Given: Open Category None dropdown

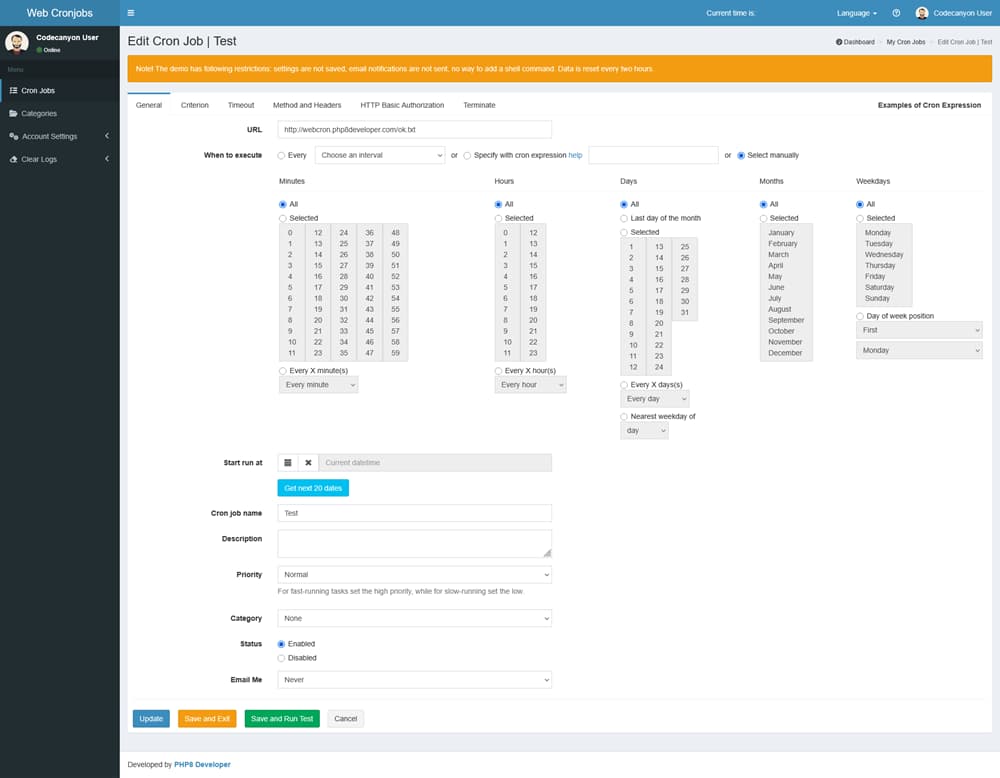Looking at the screenshot, I should point(415,618).
